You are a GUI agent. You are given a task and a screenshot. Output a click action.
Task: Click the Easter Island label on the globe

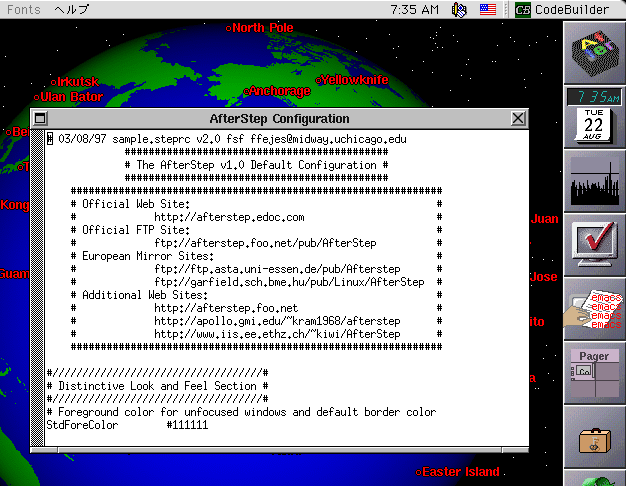[461, 472]
